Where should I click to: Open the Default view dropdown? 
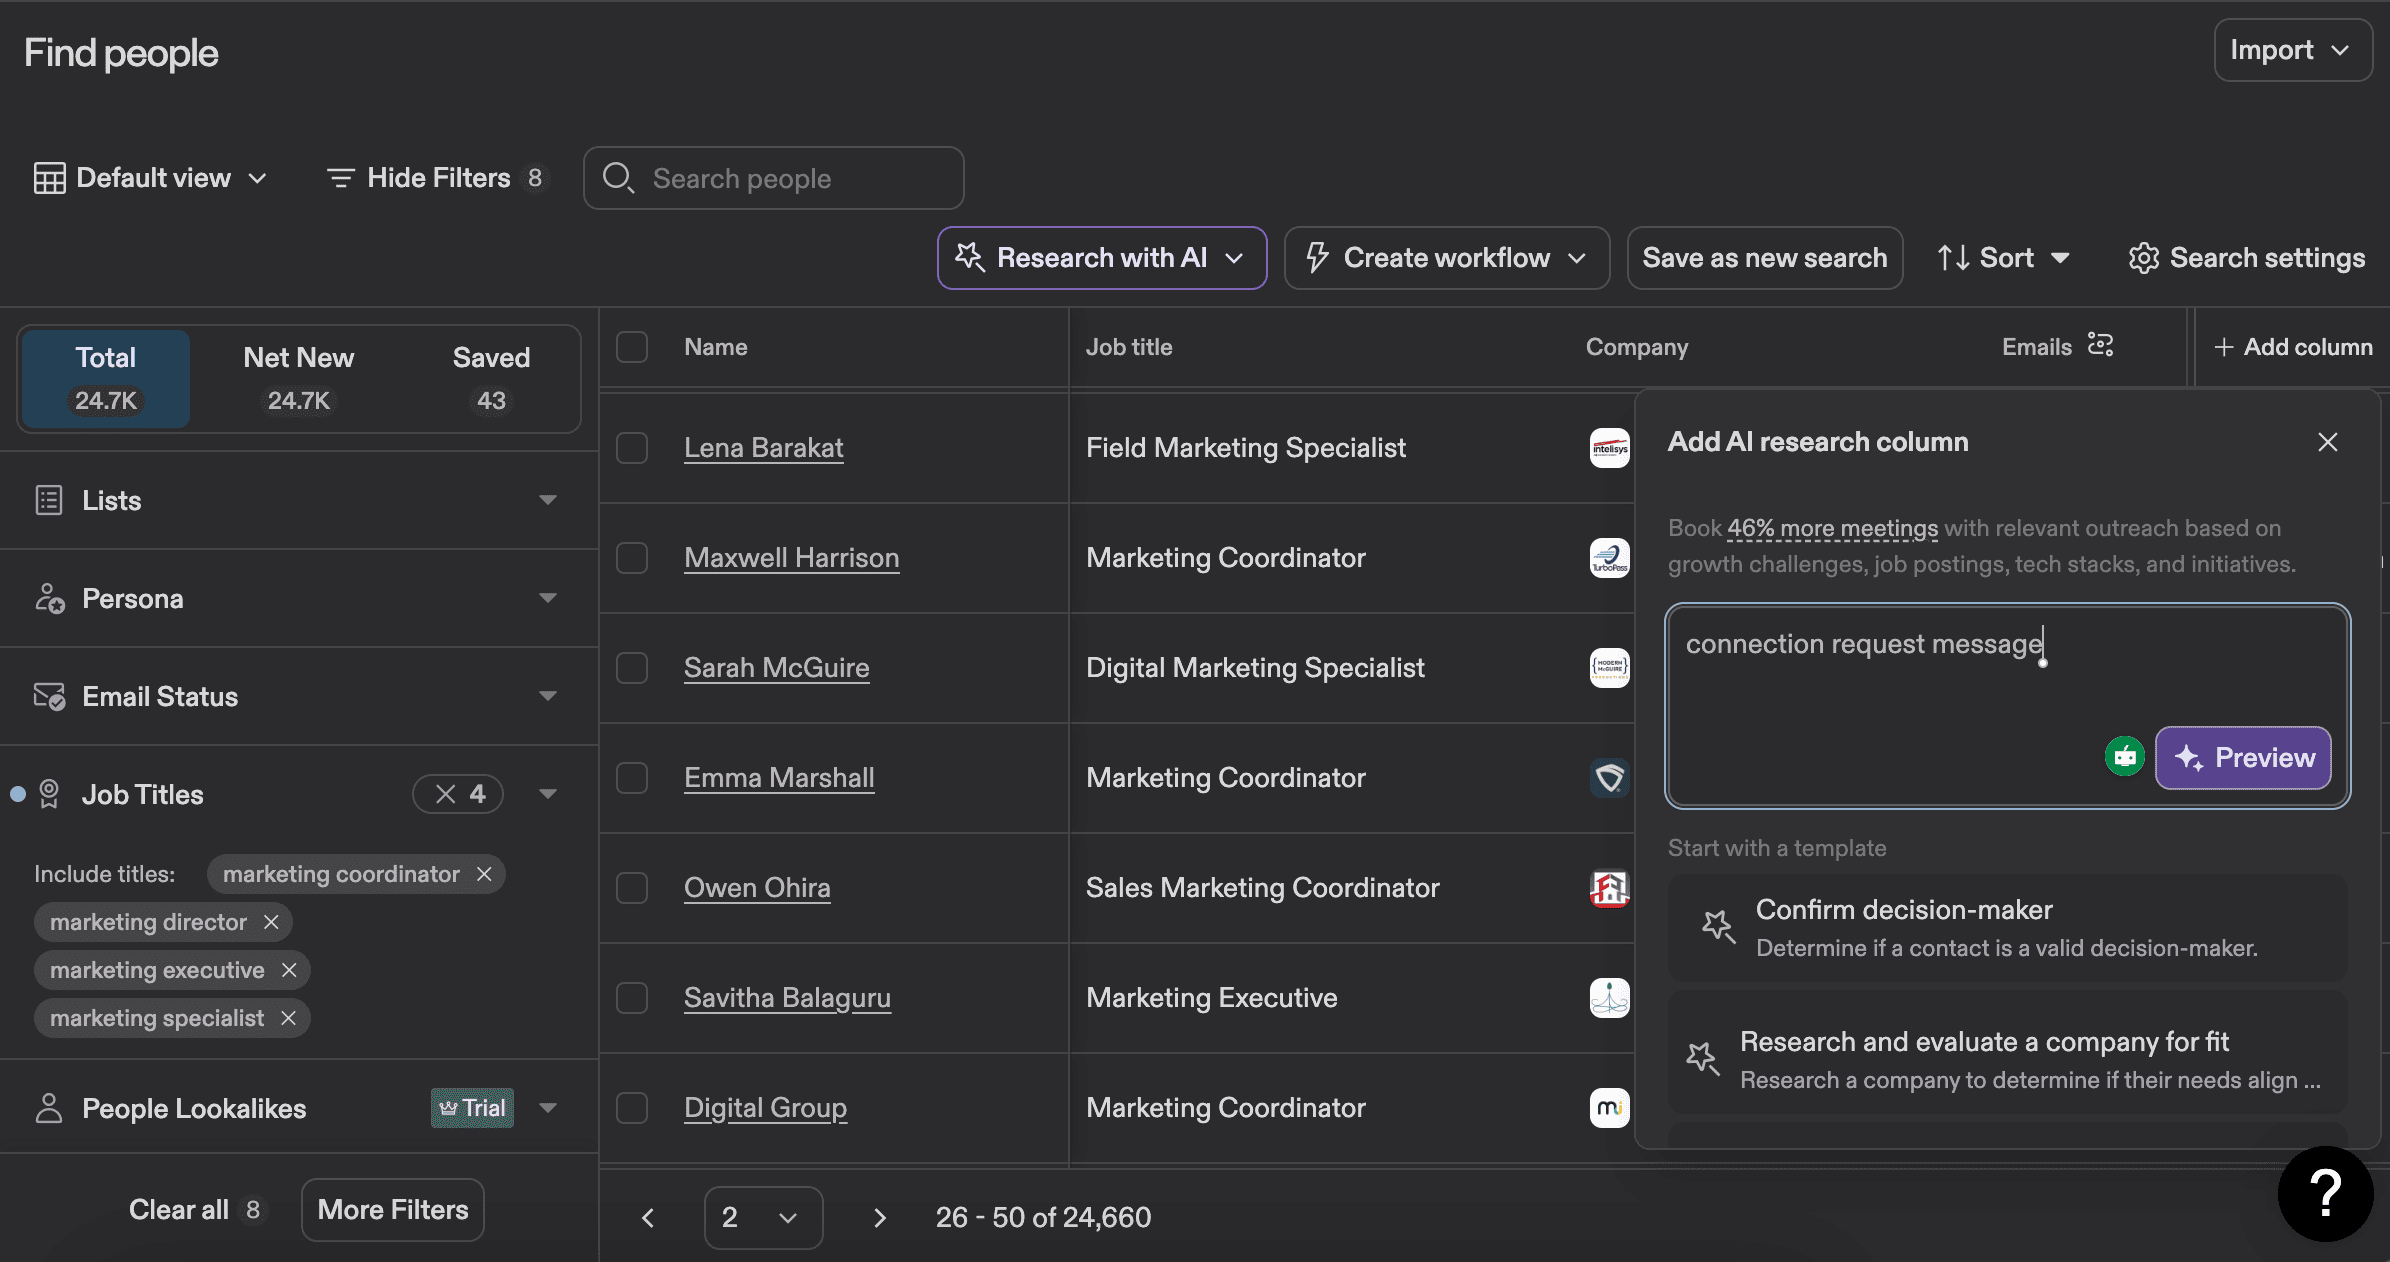click(151, 178)
